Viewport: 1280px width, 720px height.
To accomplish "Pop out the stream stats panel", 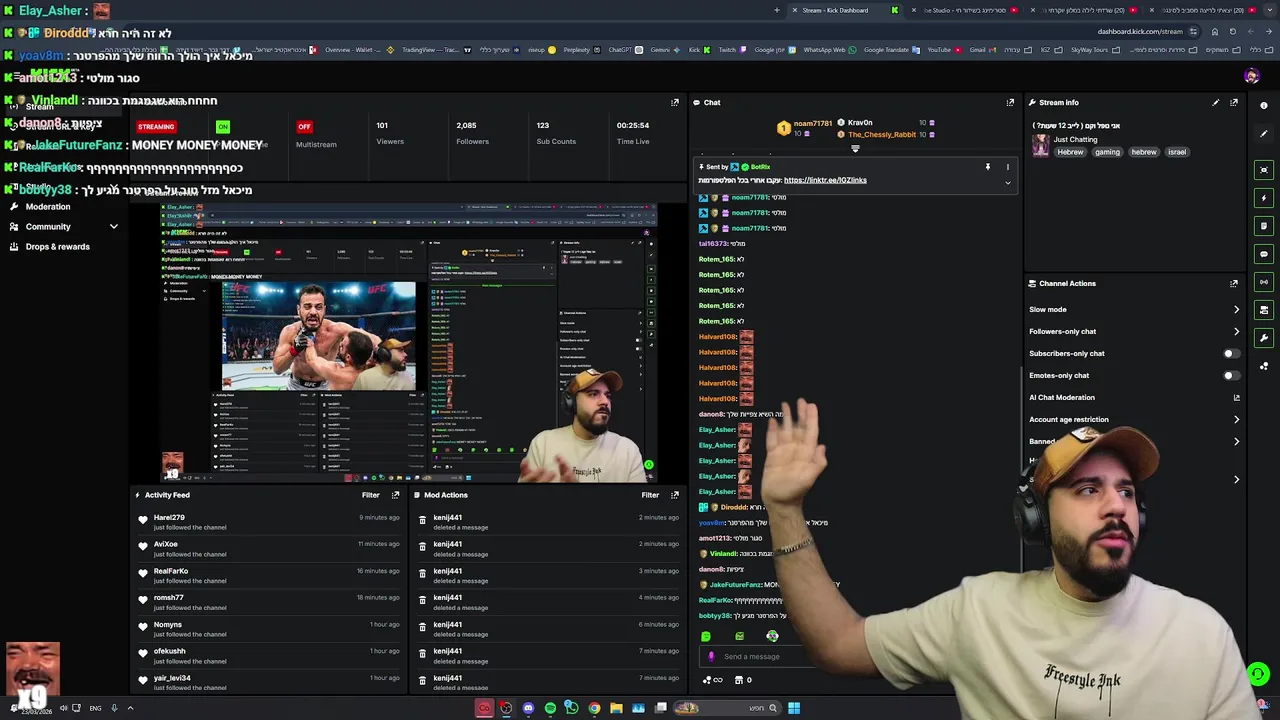I will coord(675,102).
